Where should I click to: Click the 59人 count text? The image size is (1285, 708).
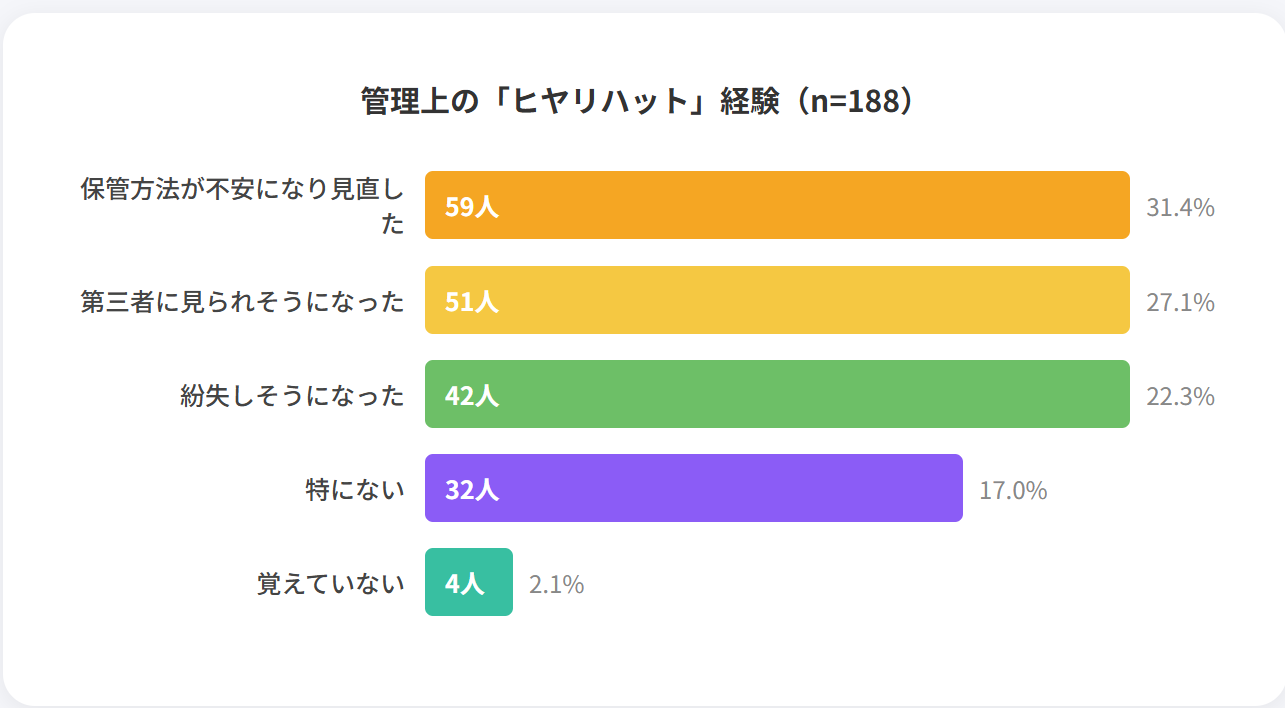[x=472, y=208]
